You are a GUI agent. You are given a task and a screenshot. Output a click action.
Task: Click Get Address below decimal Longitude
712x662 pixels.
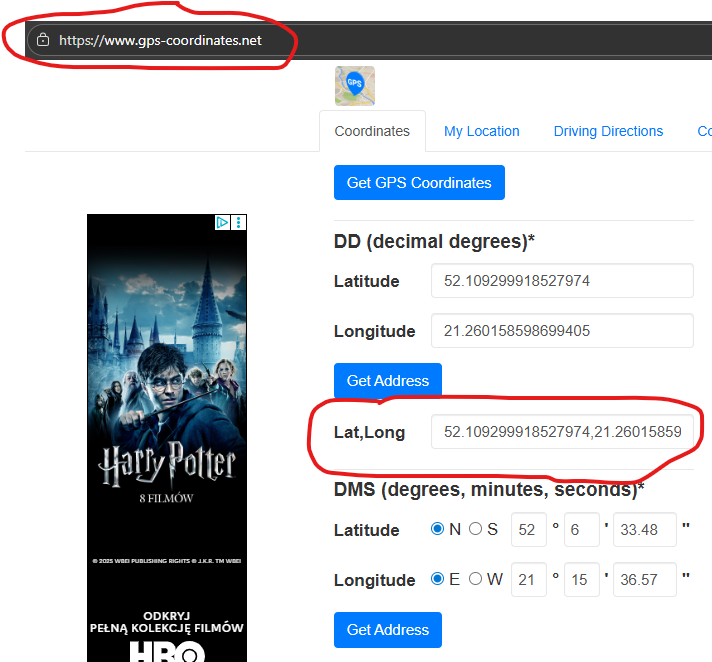pyautogui.click(x=387, y=381)
